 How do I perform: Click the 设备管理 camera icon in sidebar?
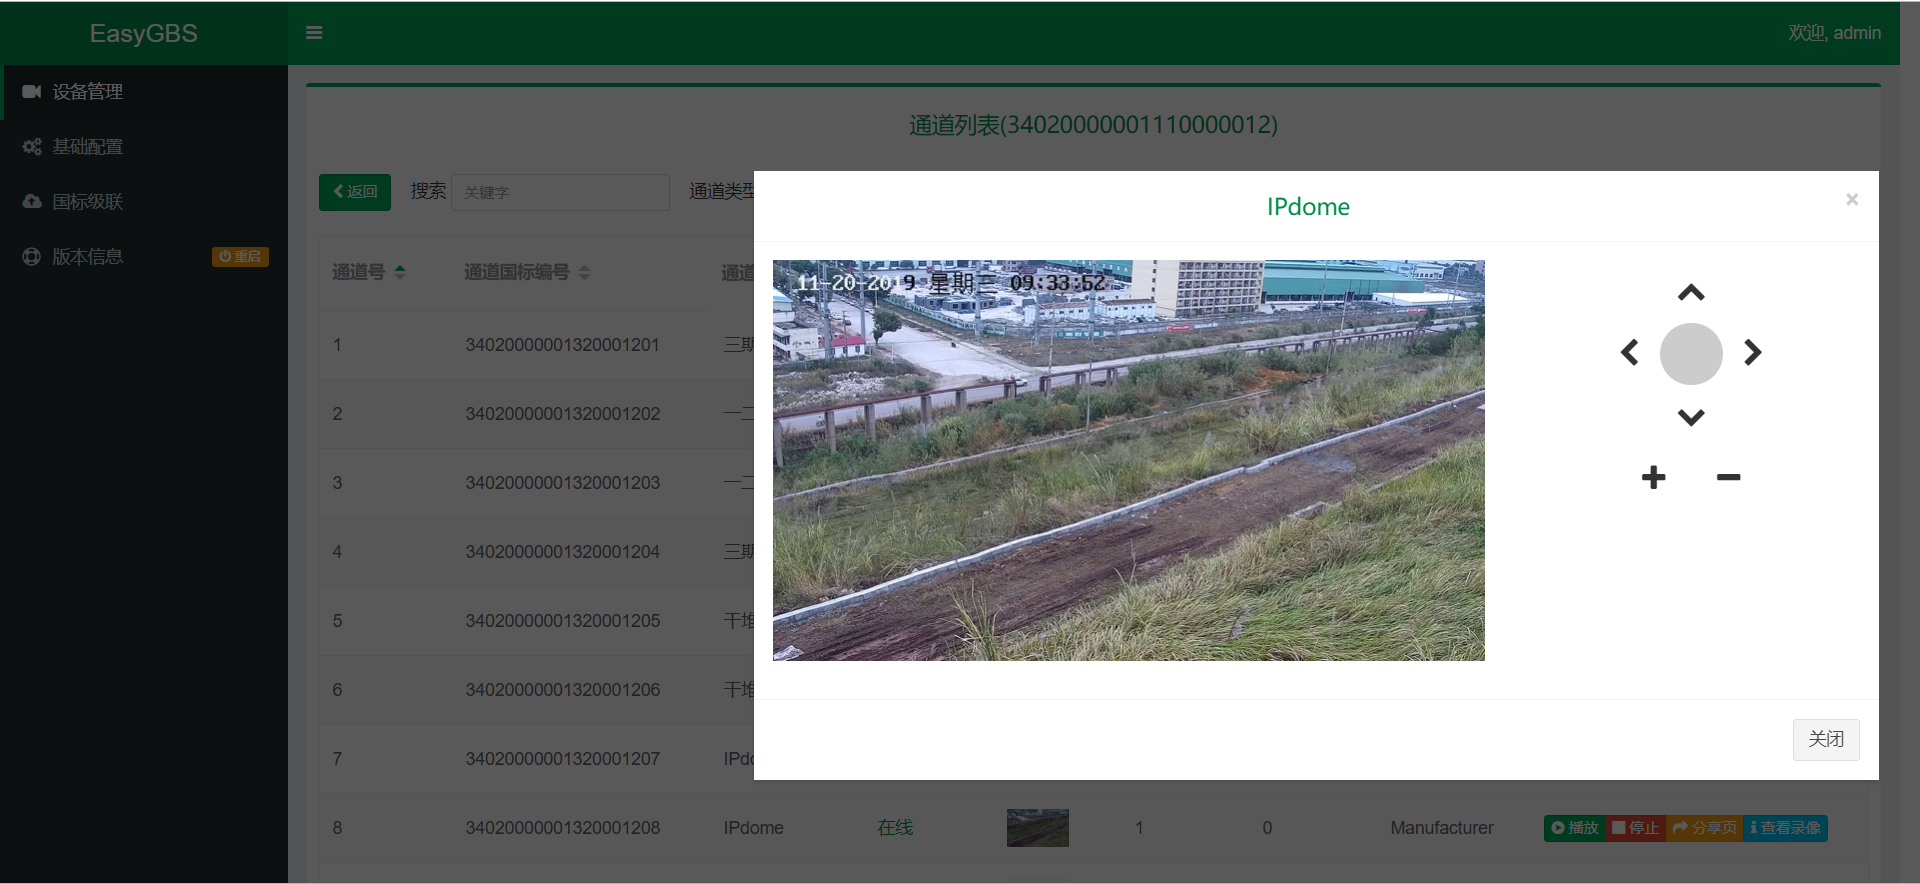pos(32,92)
